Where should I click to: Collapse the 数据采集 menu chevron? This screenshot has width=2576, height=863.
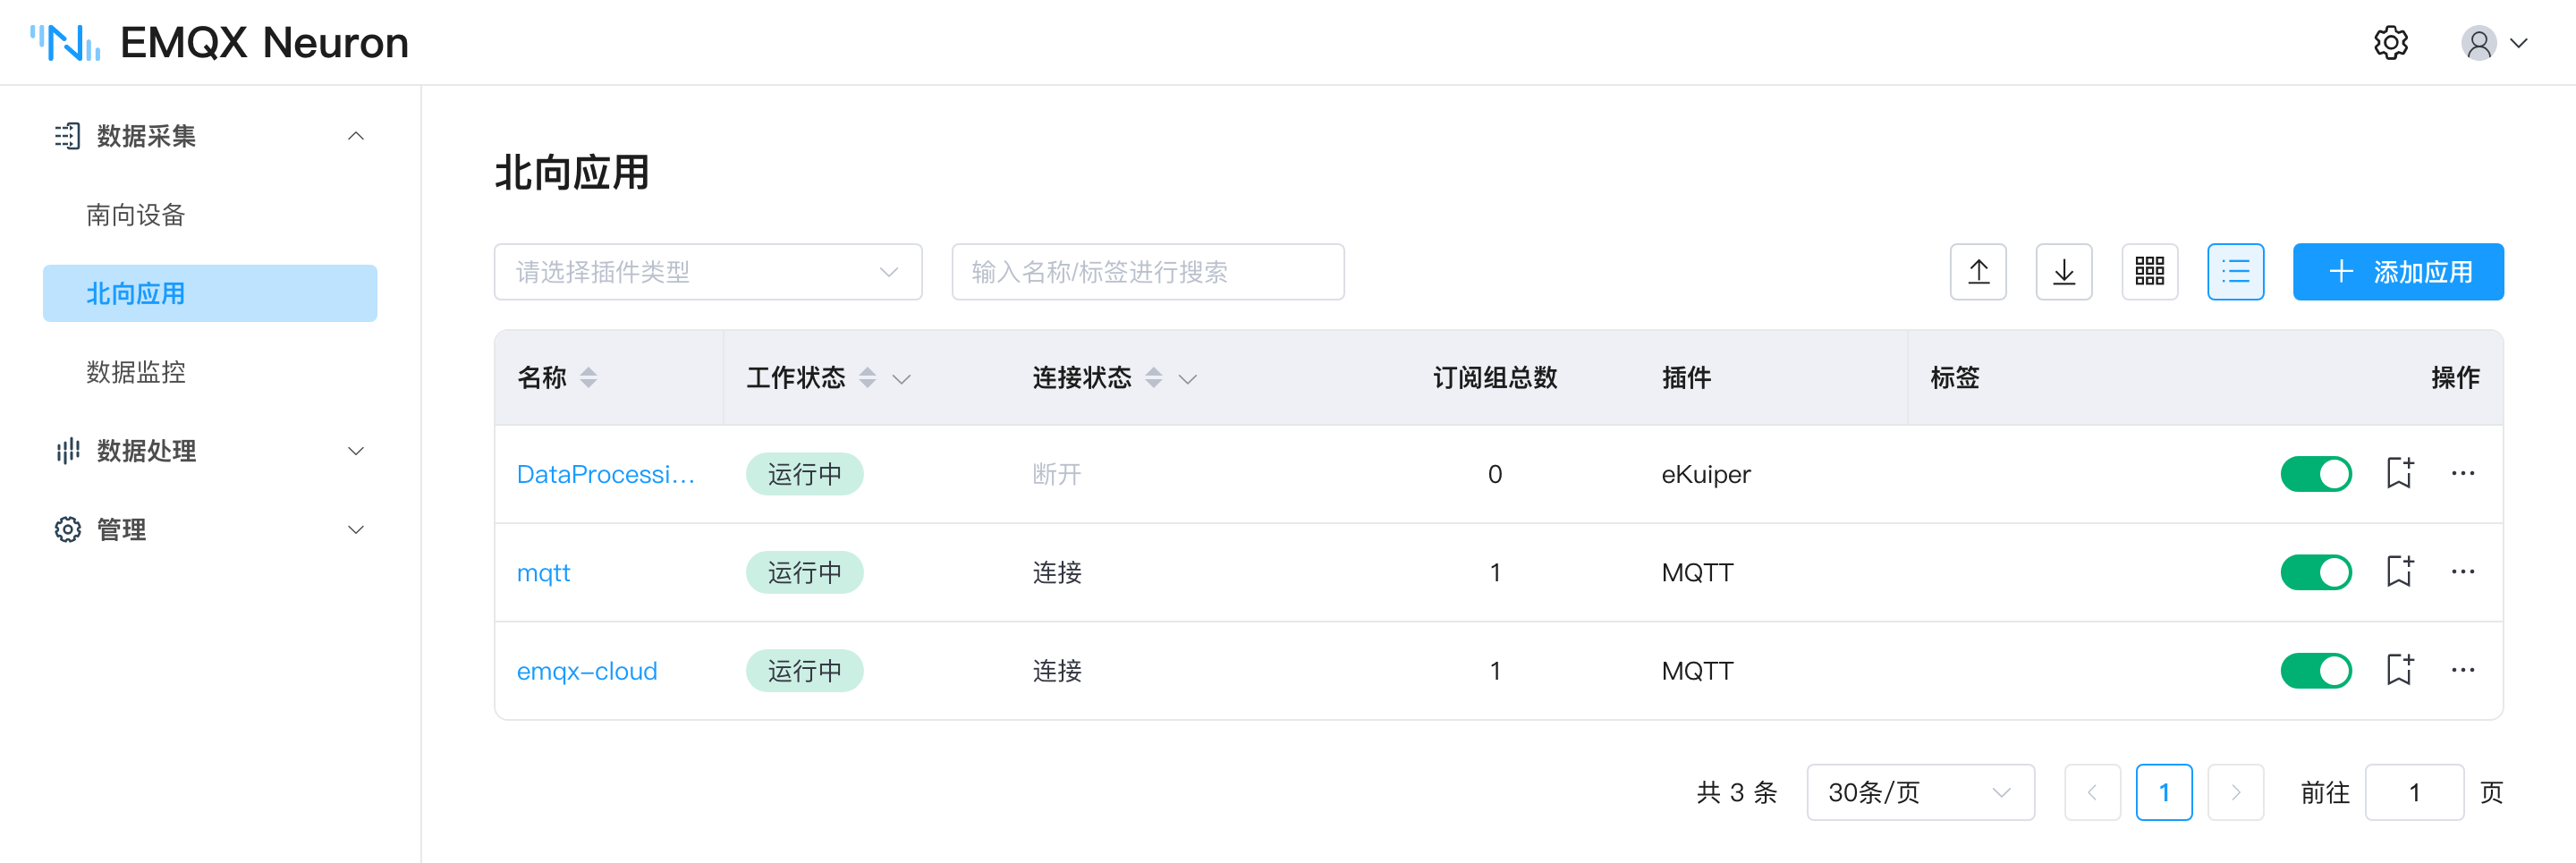tap(356, 136)
